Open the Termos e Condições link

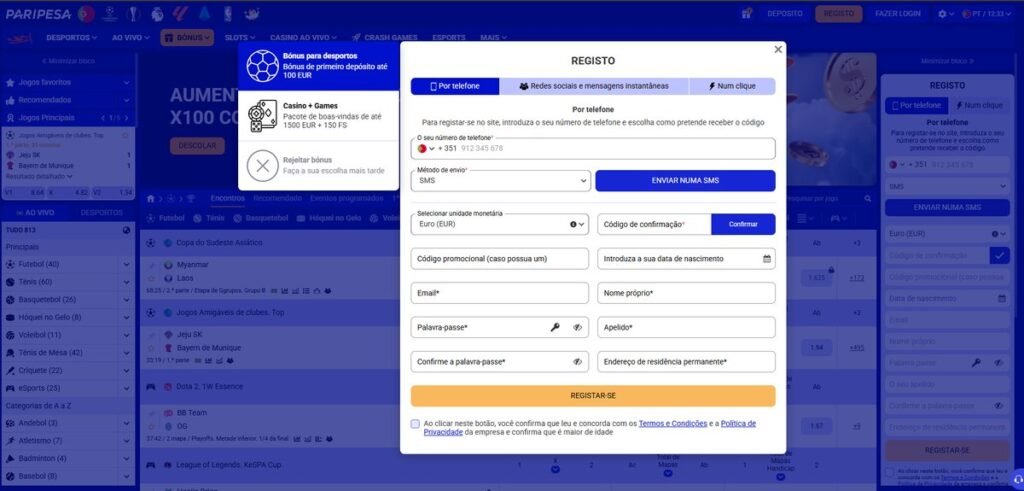673,423
